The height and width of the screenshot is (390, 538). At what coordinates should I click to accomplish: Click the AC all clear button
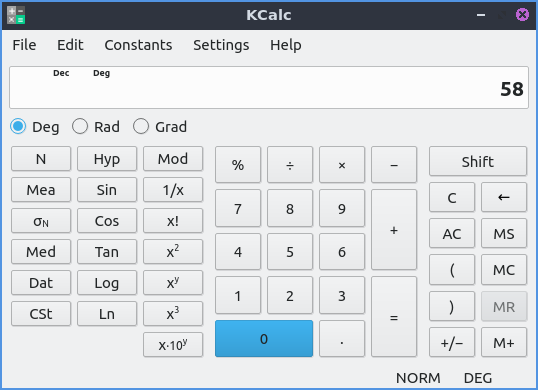coord(452,234)
